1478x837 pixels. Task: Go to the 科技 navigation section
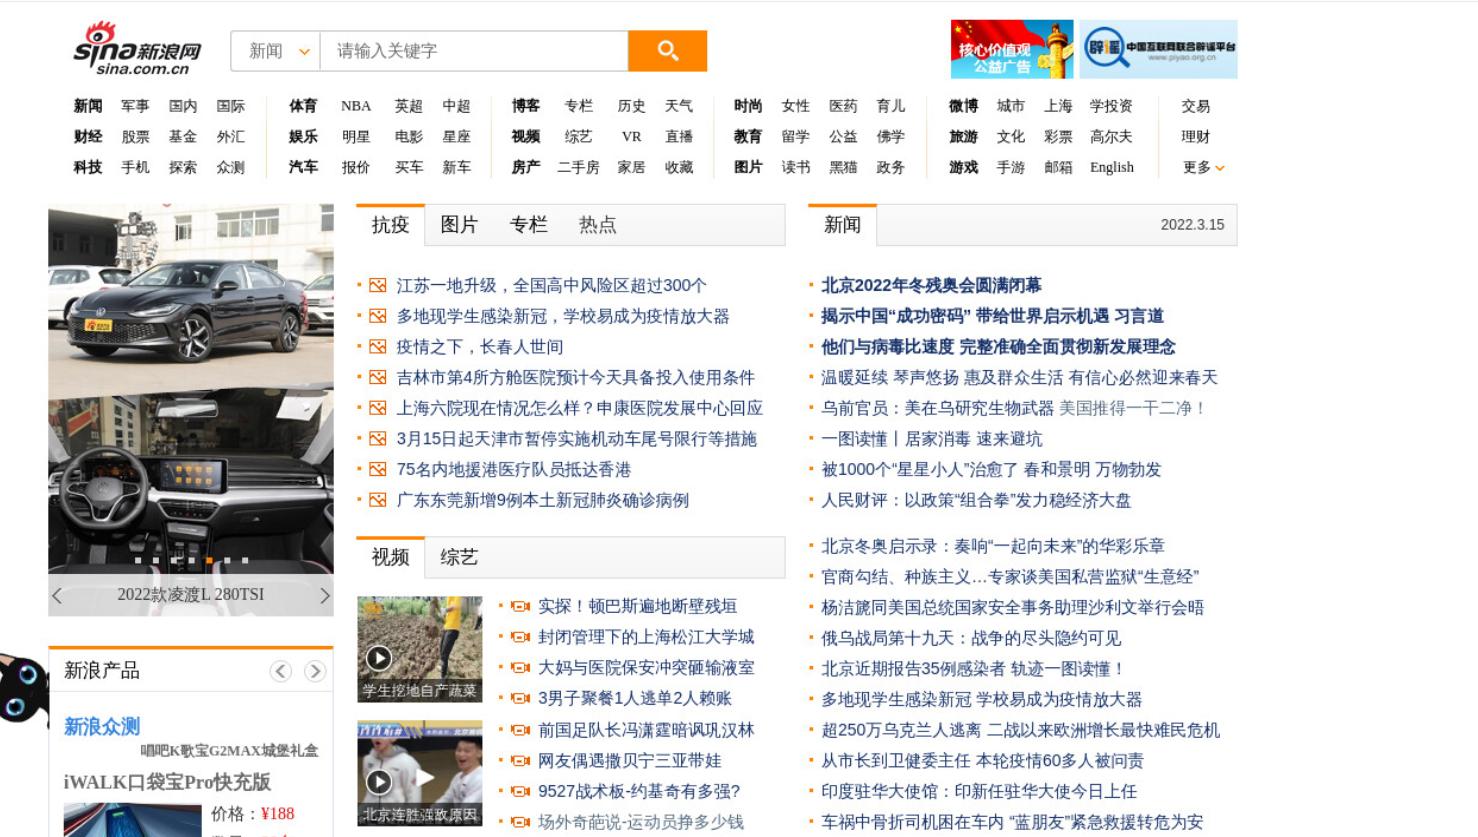click(88, 167)
